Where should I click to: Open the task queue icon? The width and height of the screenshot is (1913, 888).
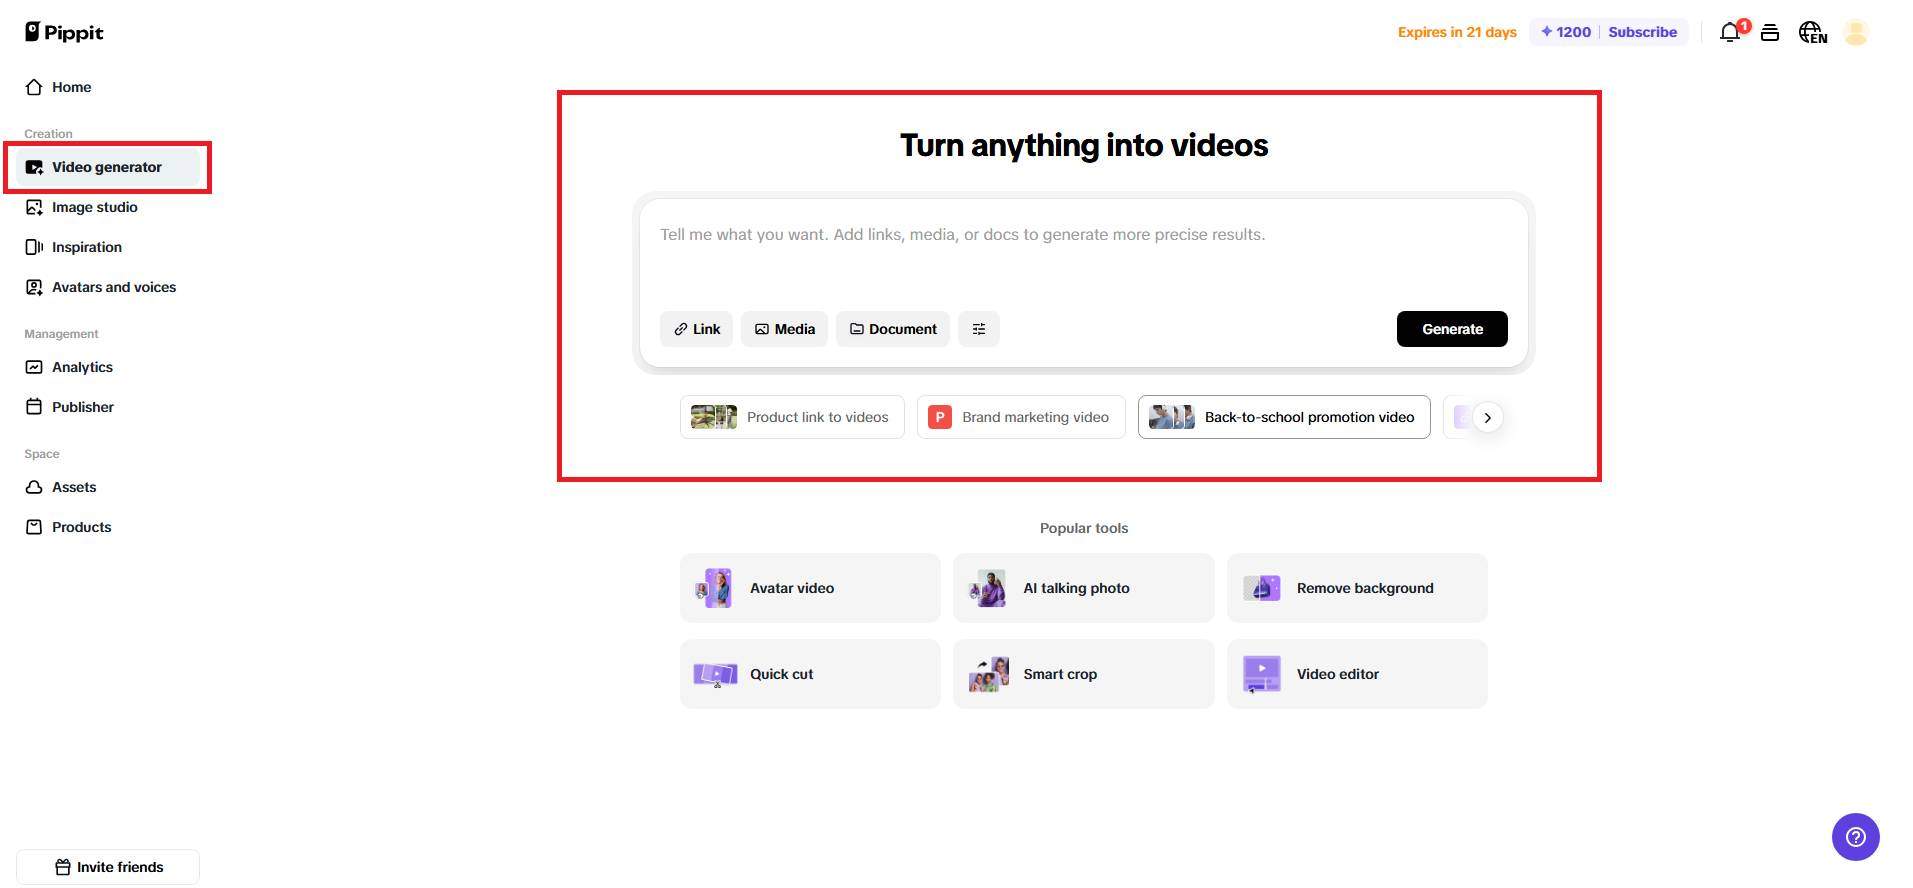1770,32
